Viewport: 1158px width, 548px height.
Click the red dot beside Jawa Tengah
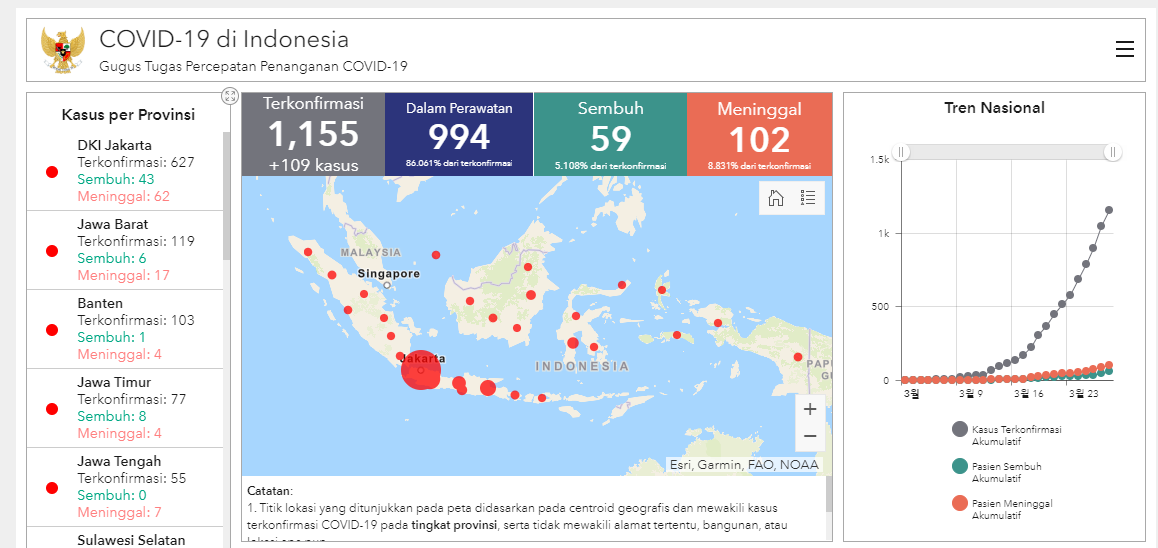52,488
